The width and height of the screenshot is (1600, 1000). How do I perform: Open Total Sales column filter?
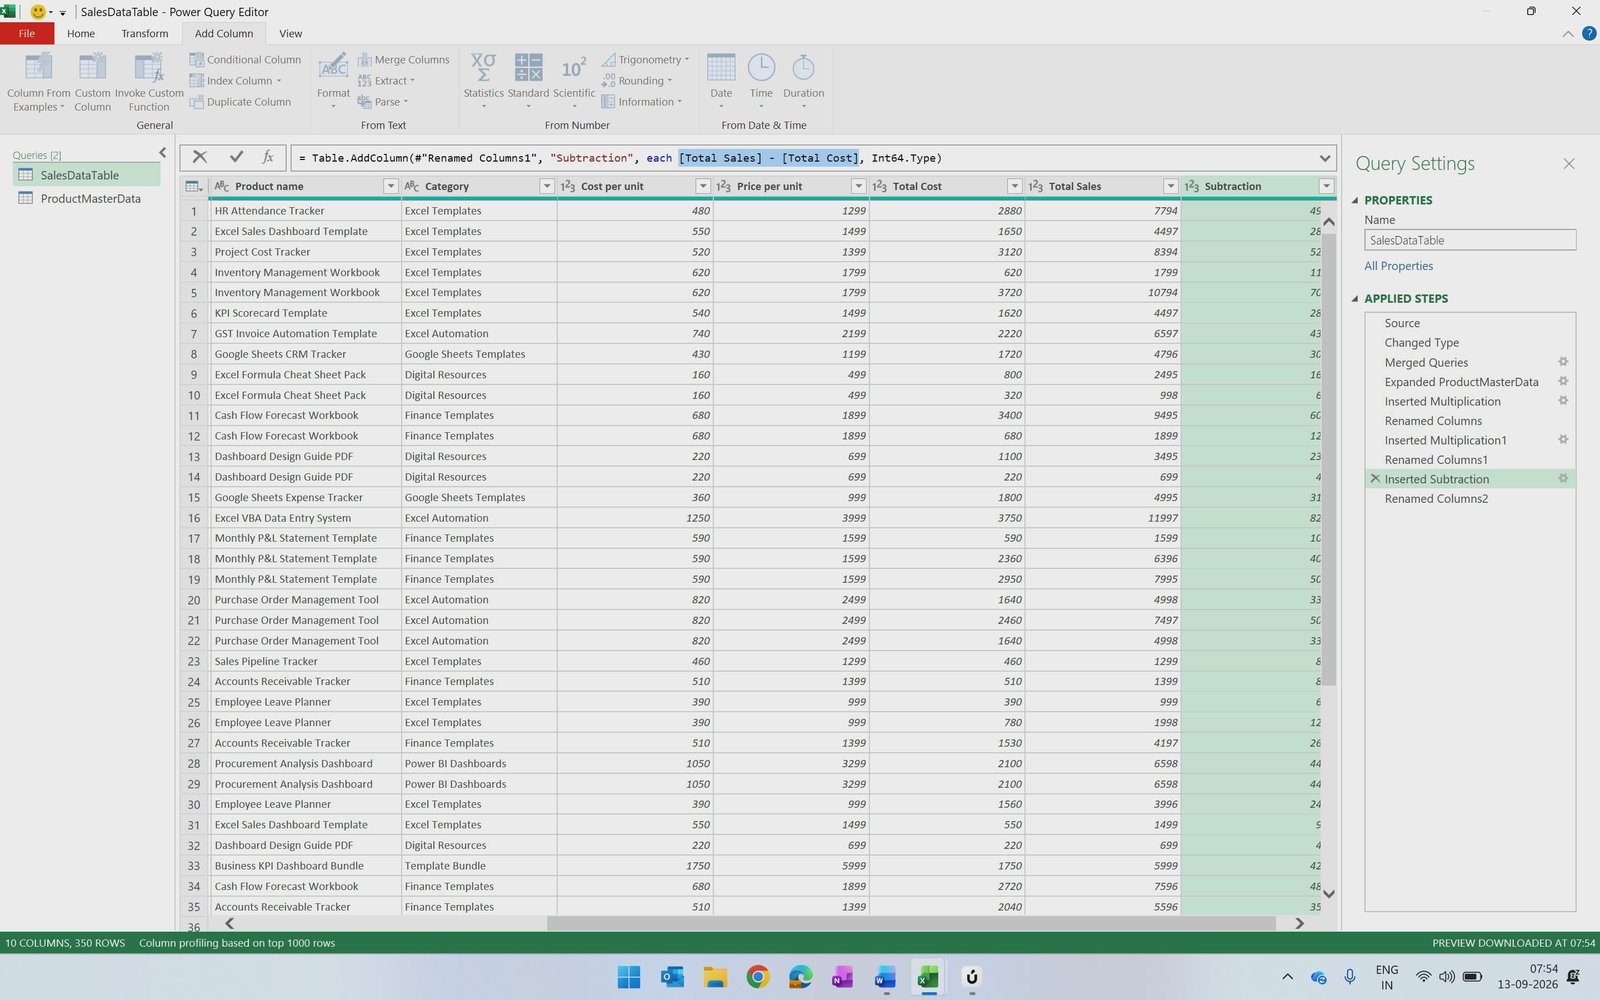click(1170, 186)
